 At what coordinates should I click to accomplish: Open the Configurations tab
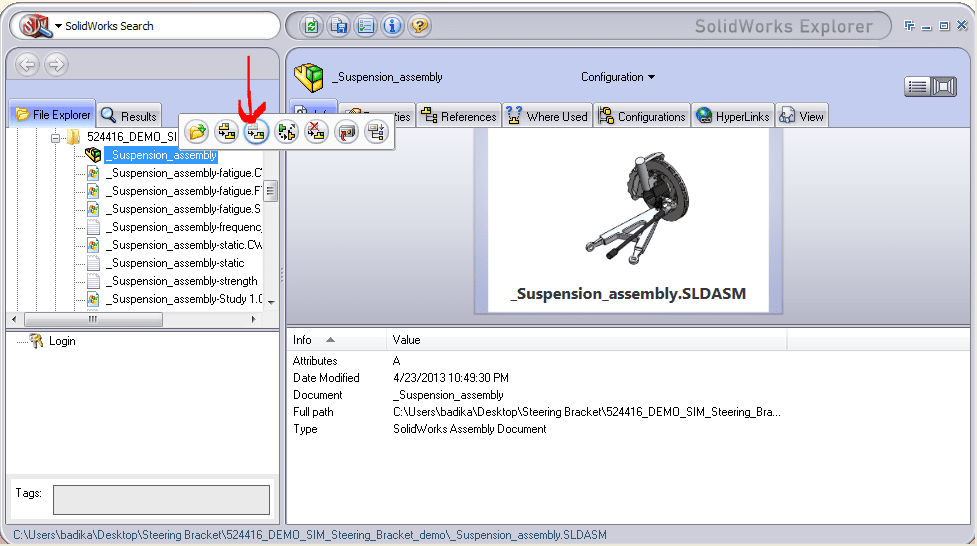click(x=642, y=116)
